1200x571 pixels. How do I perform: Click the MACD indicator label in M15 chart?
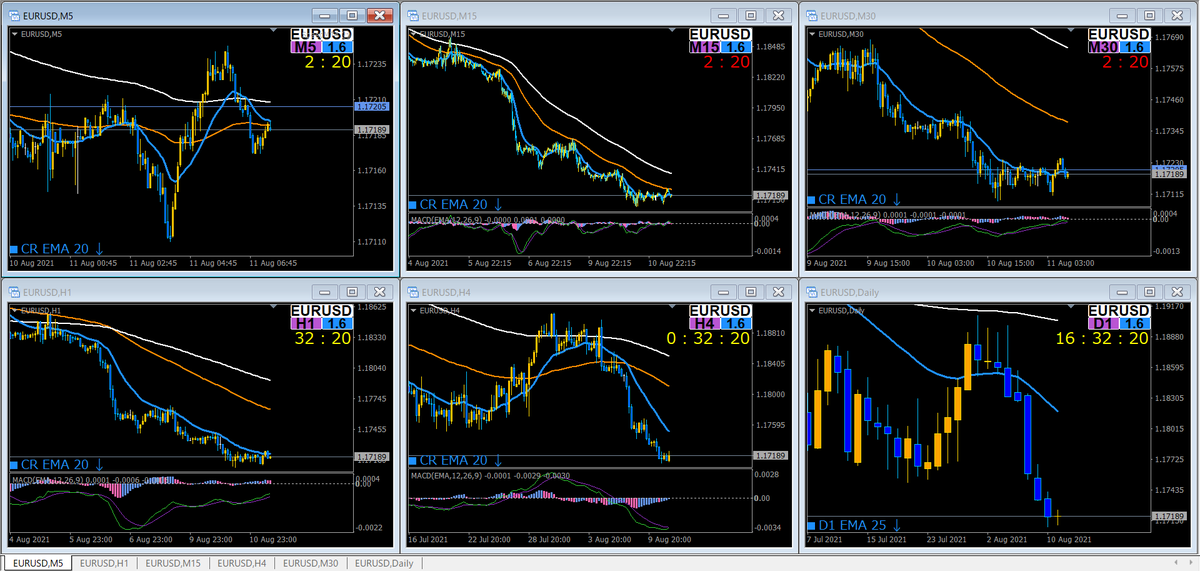click(488, 220)
